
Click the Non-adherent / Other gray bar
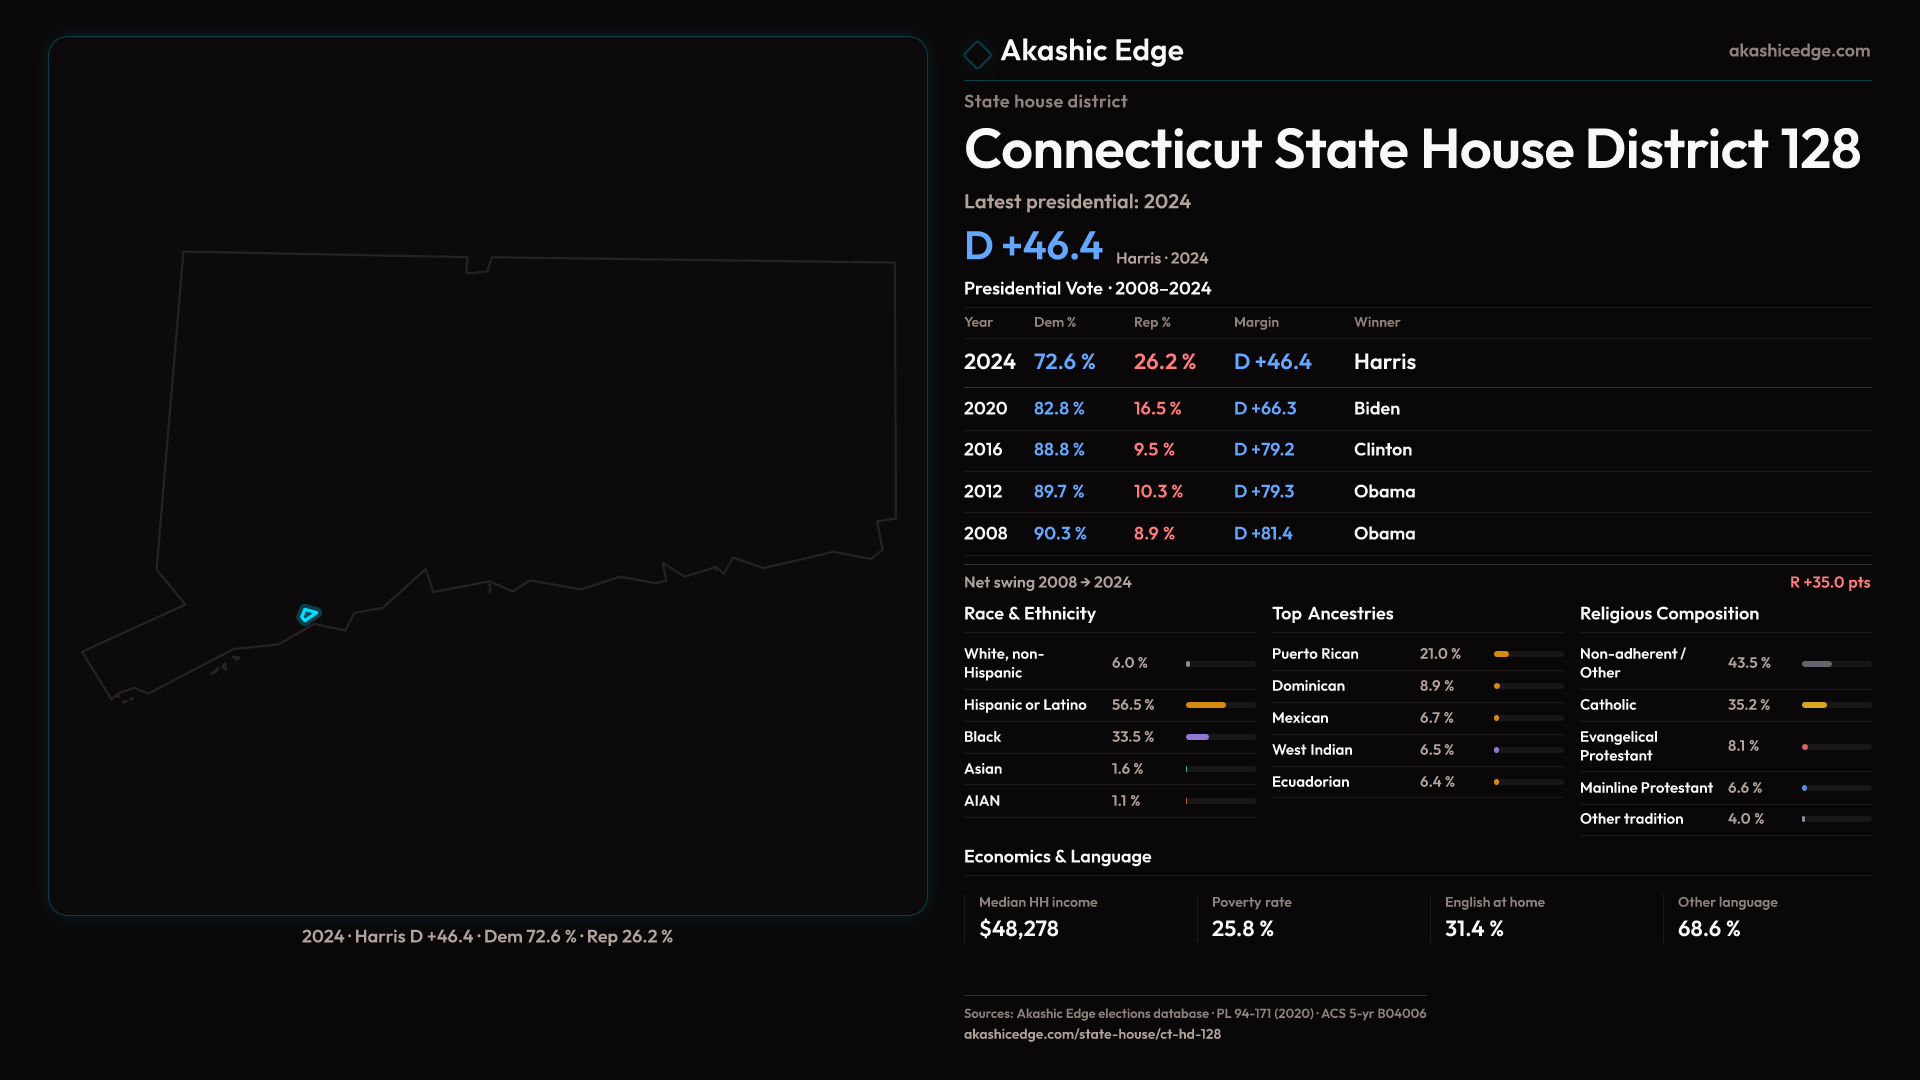(1816, 663)
